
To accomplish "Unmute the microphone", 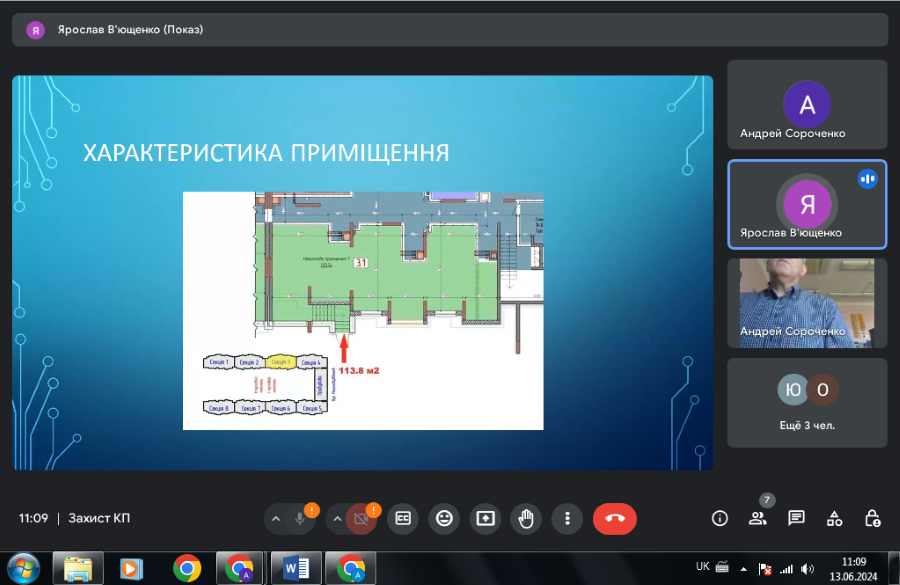I will coord(299,518).
